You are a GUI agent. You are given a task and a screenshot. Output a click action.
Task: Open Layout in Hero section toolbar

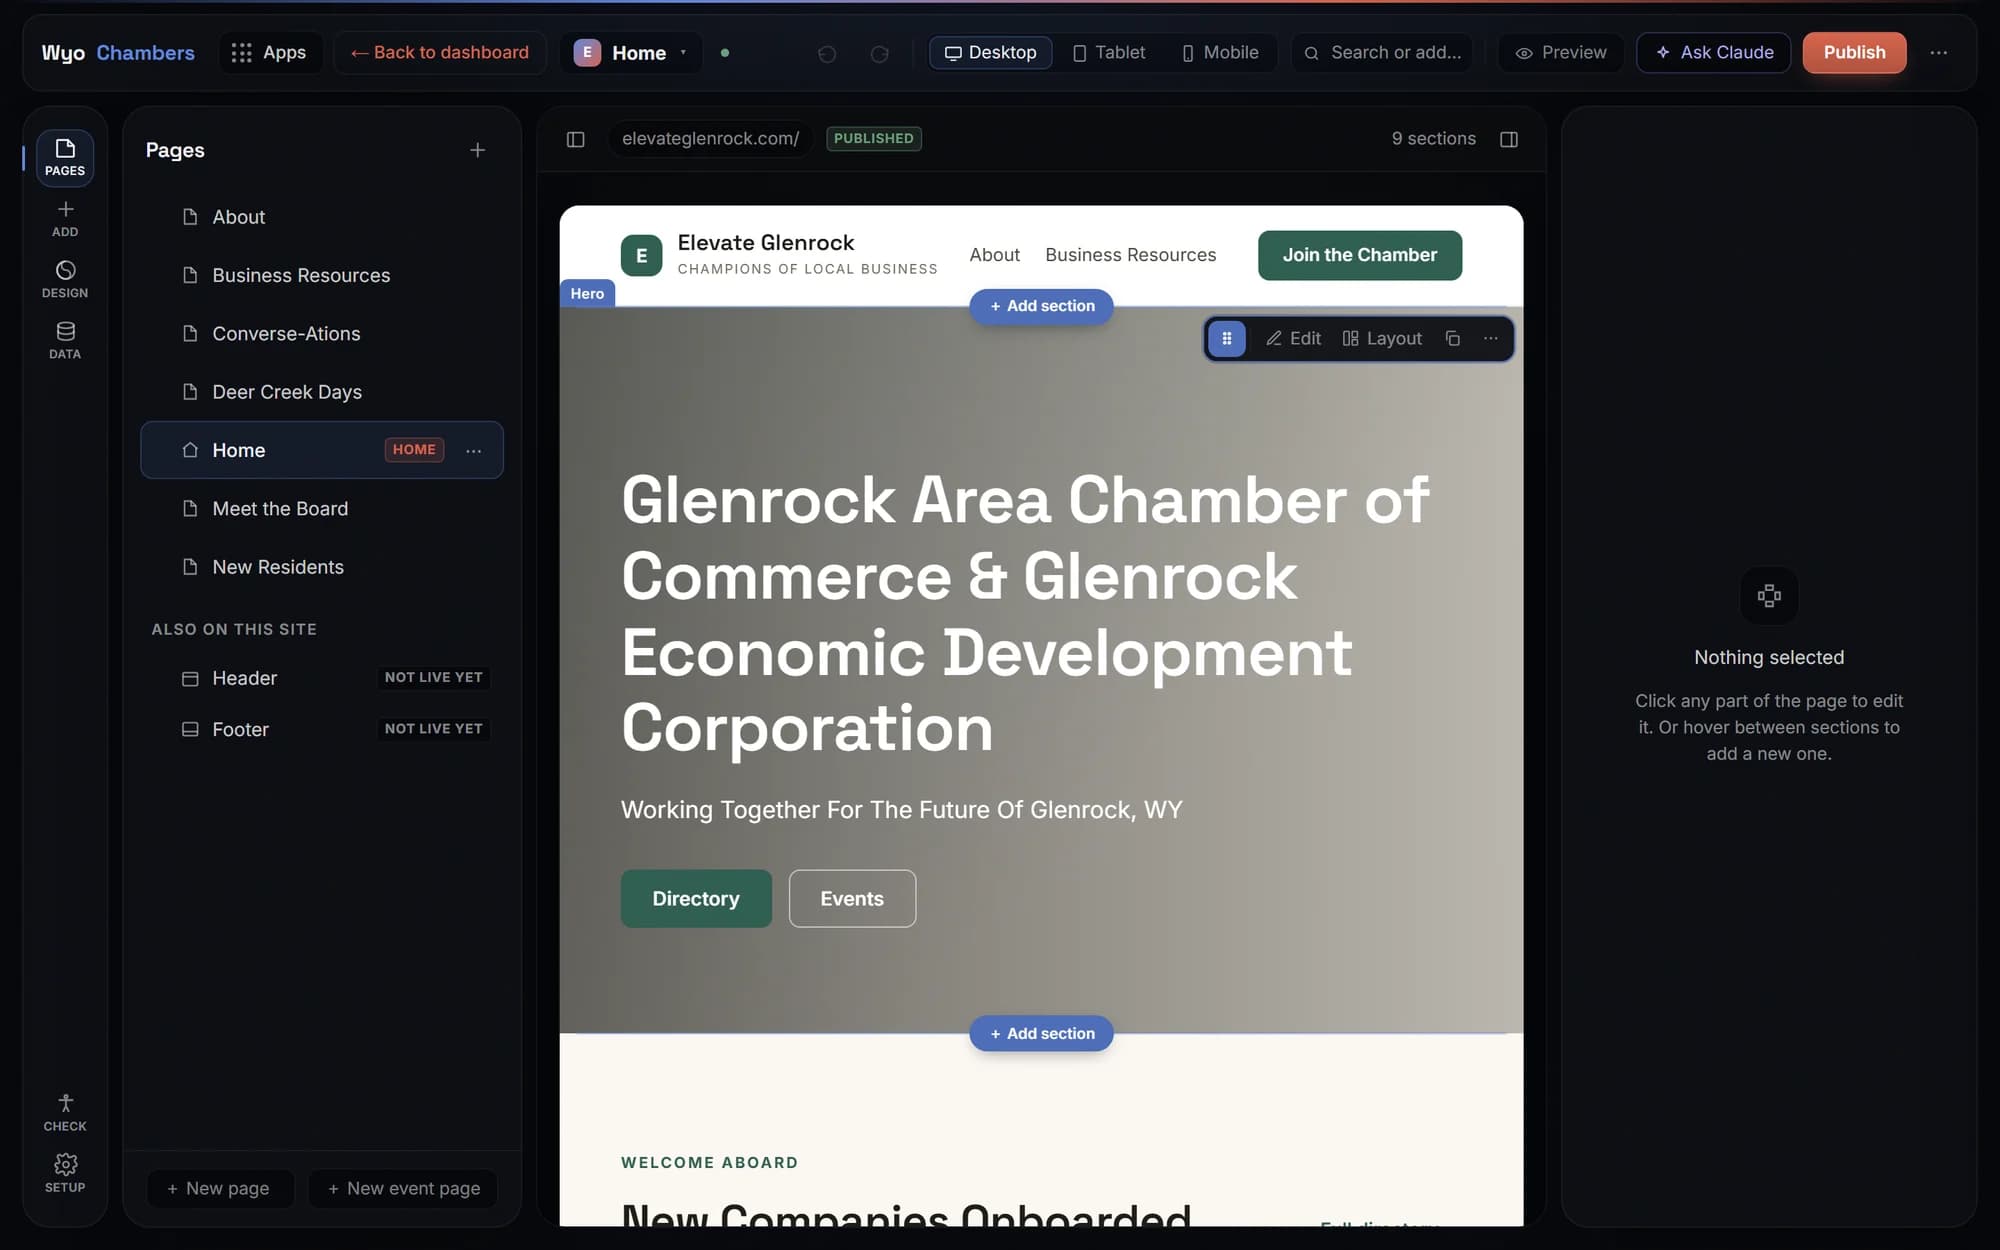[1382, 339]
